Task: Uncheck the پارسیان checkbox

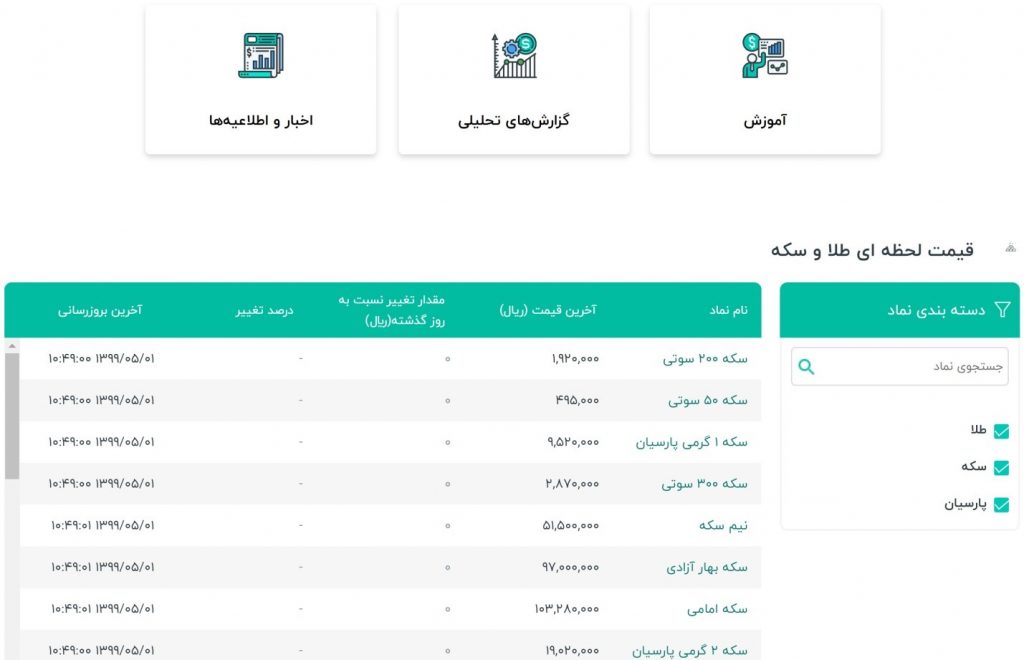Action: (1001, 505)
